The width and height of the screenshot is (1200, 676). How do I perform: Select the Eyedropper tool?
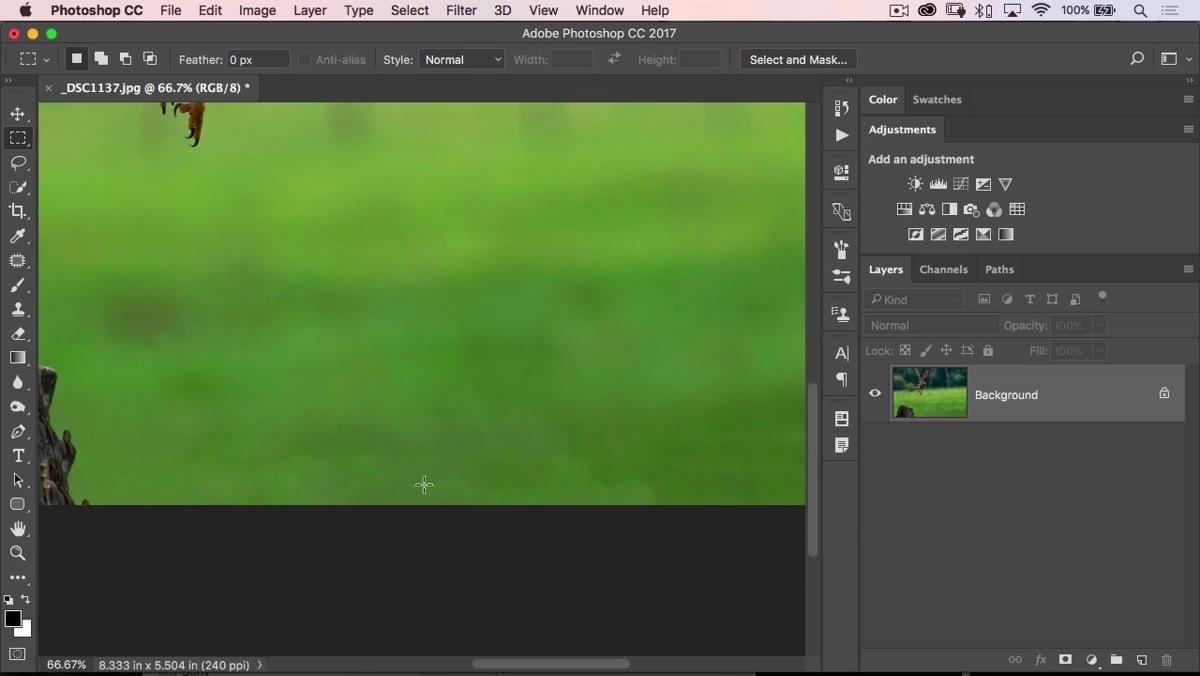point(18,236)
